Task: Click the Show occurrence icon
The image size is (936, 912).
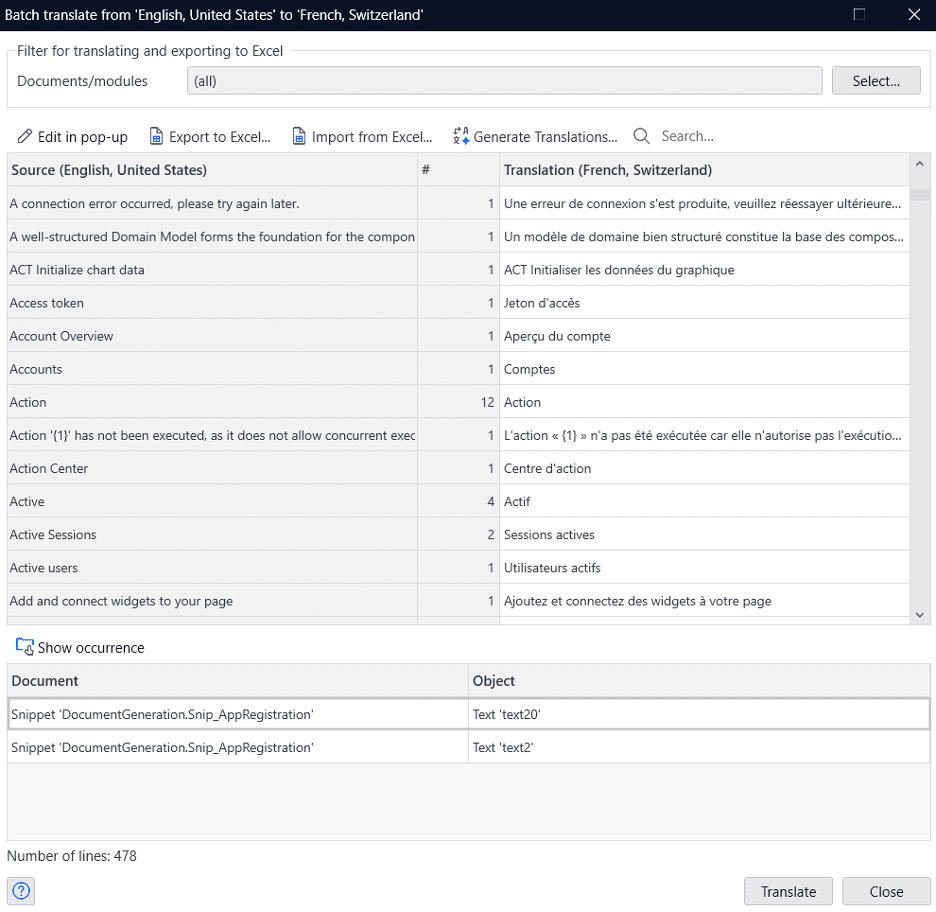Action: click(25, 647)
